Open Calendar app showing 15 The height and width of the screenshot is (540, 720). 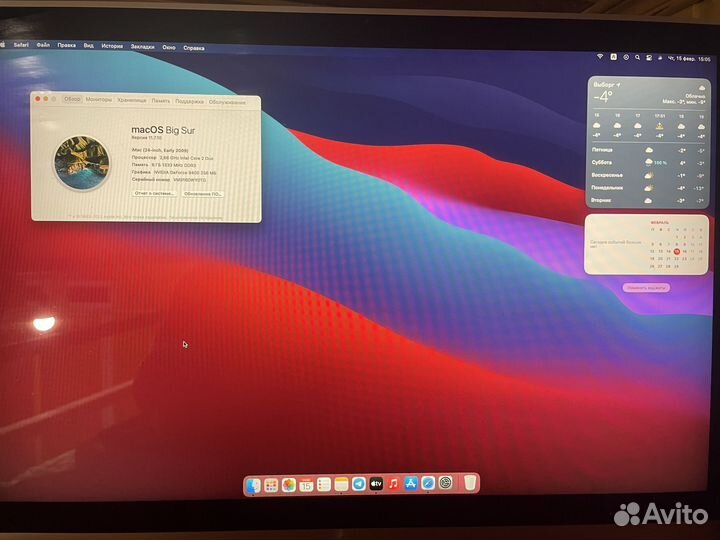[306, 485]
